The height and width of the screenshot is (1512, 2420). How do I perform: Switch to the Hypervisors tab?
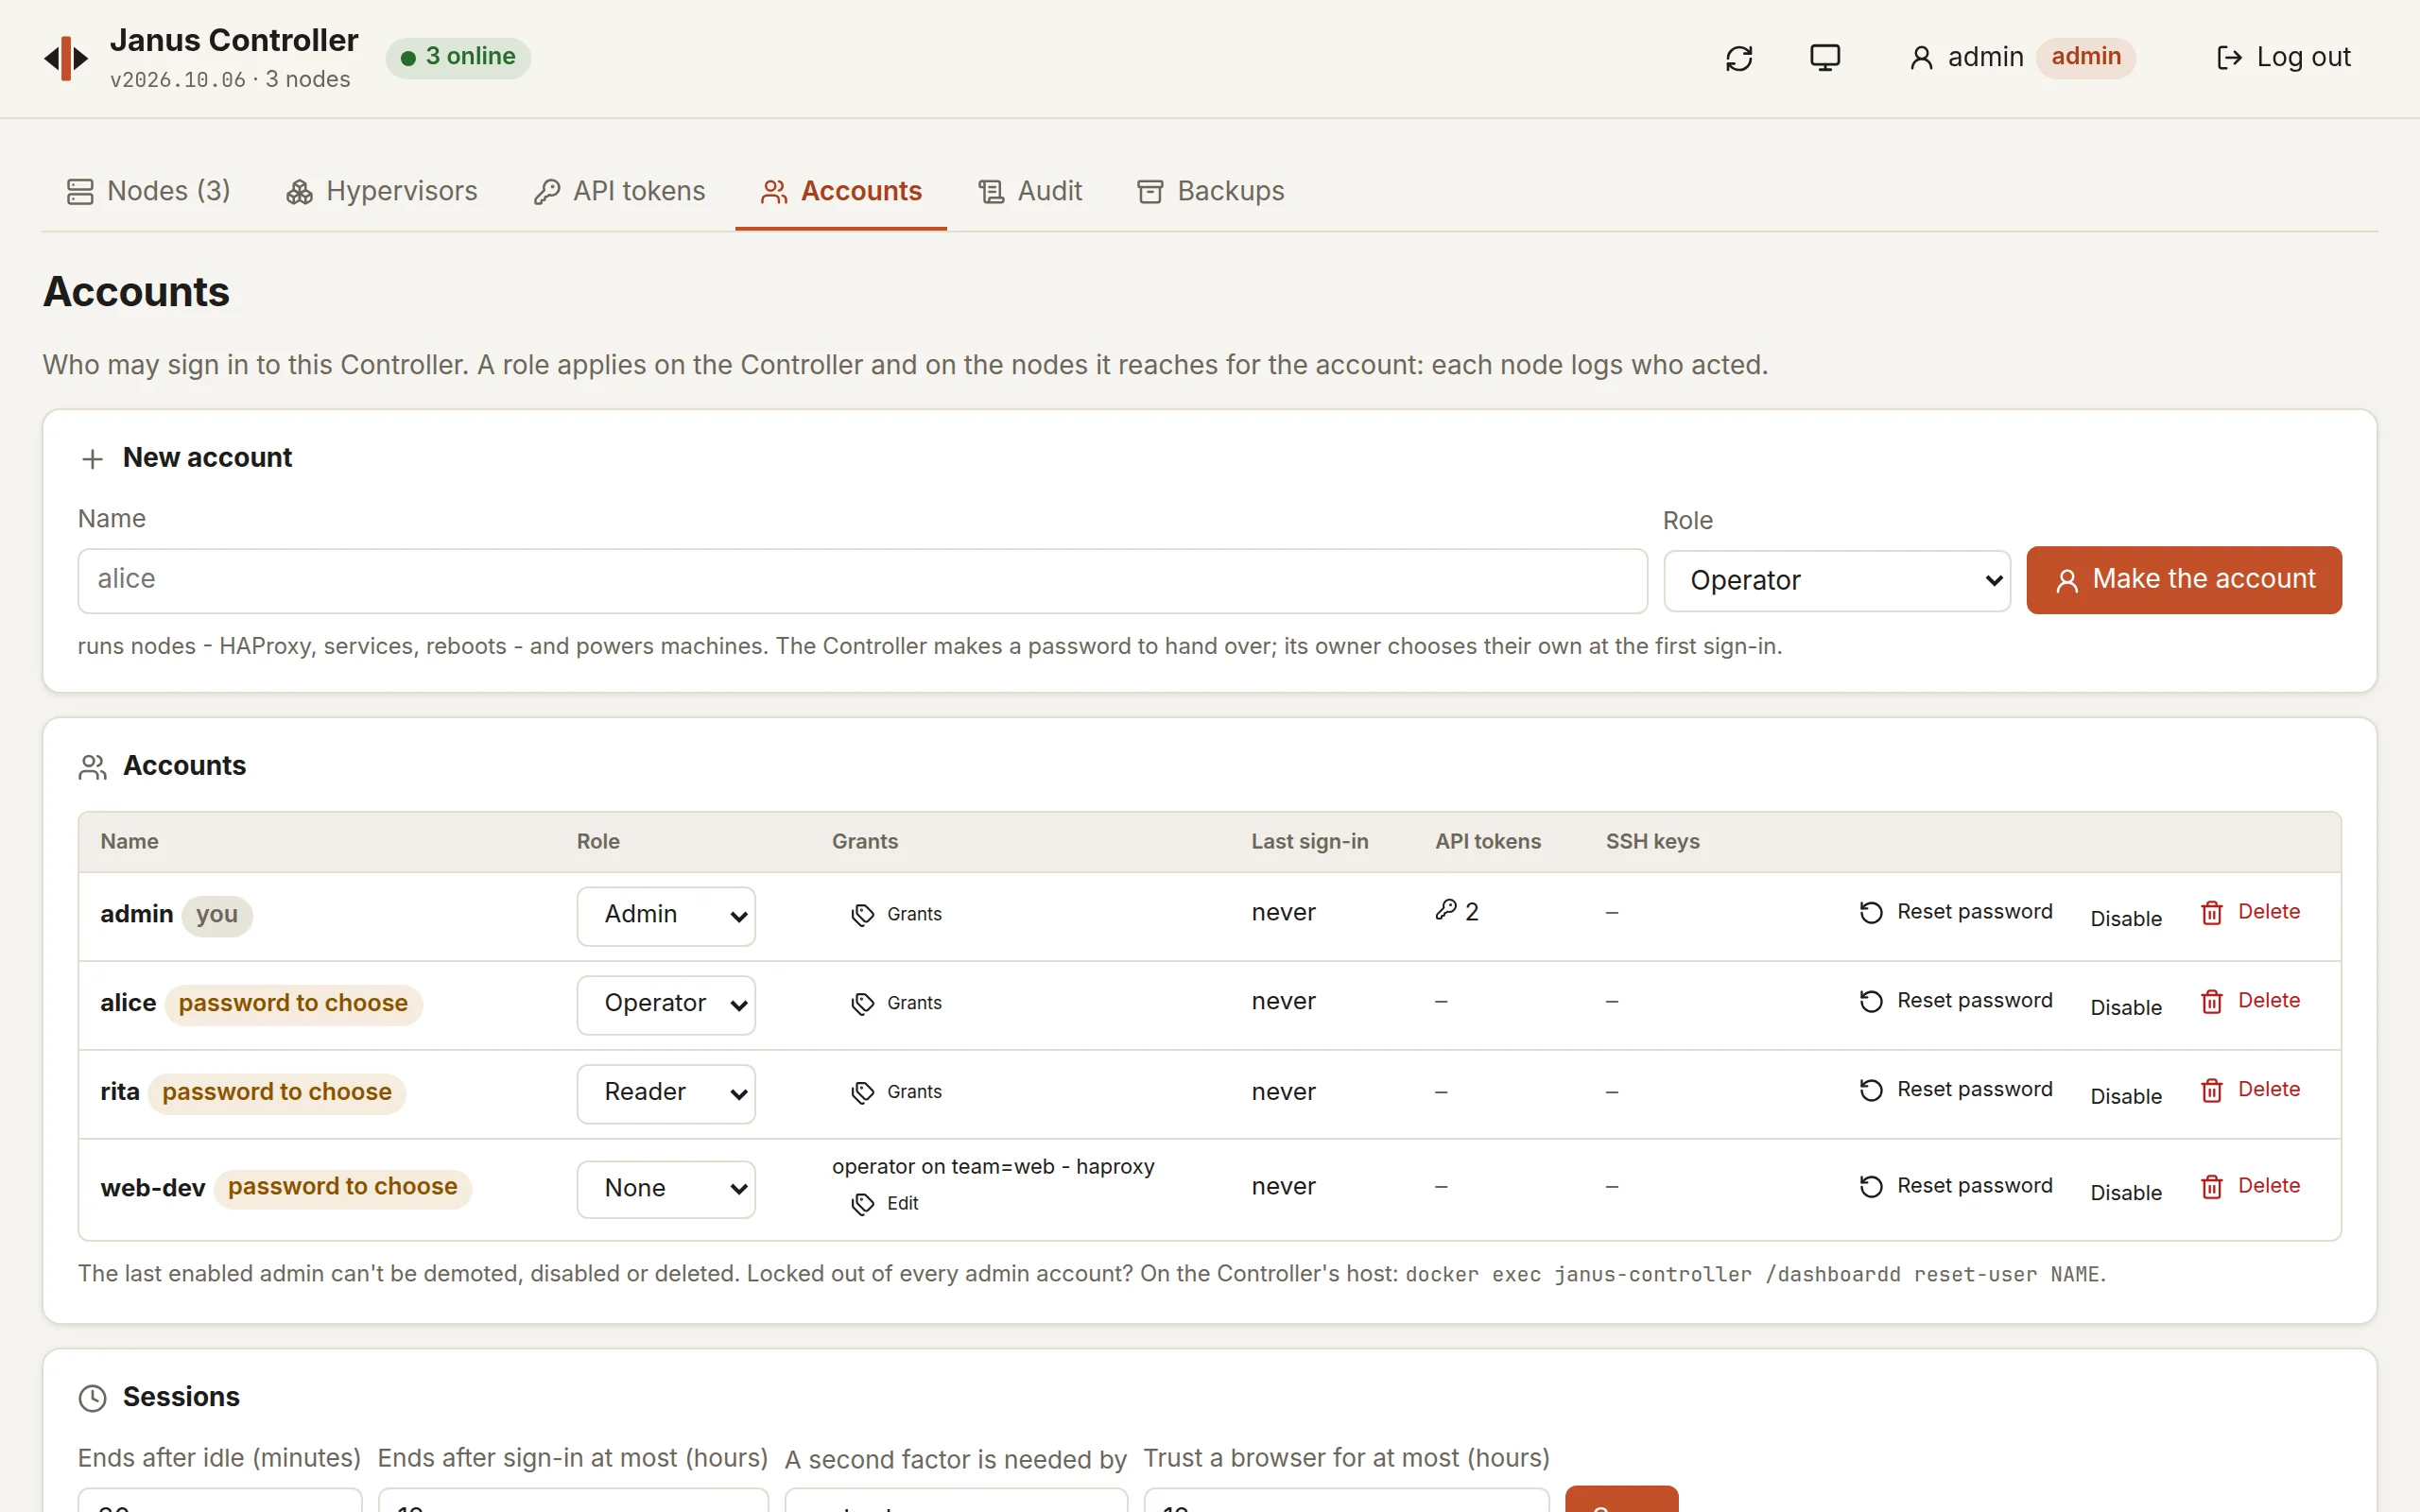(382, 191)
